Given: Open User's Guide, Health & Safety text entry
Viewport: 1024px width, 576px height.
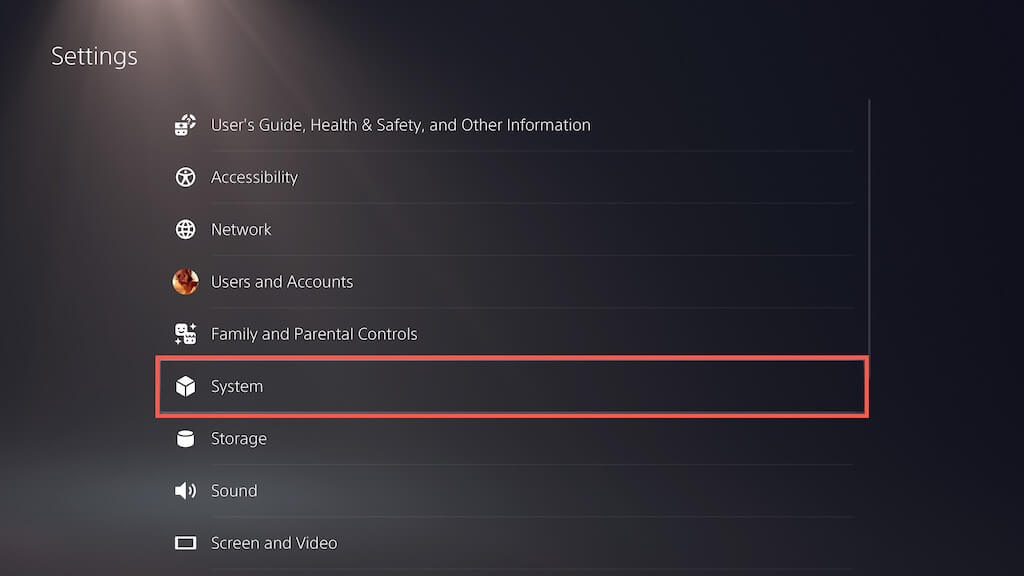Looking at the screenshot, I should [x=400, y=125].
